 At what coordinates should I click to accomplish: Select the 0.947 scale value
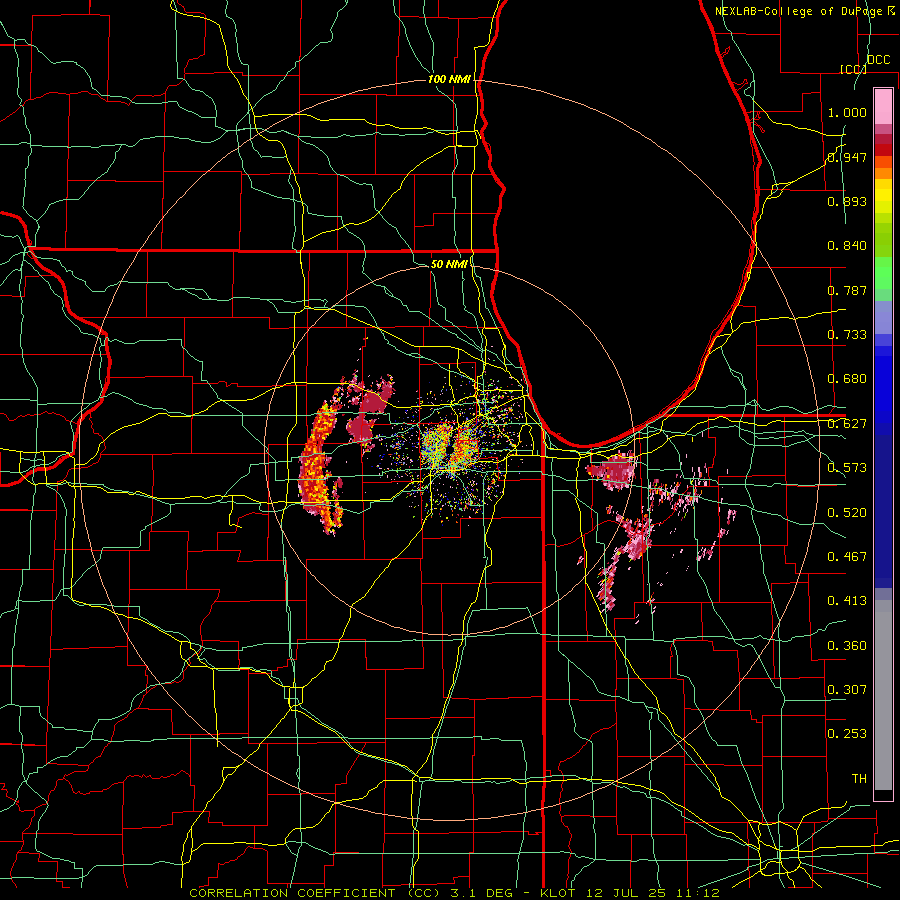point(847,157)
